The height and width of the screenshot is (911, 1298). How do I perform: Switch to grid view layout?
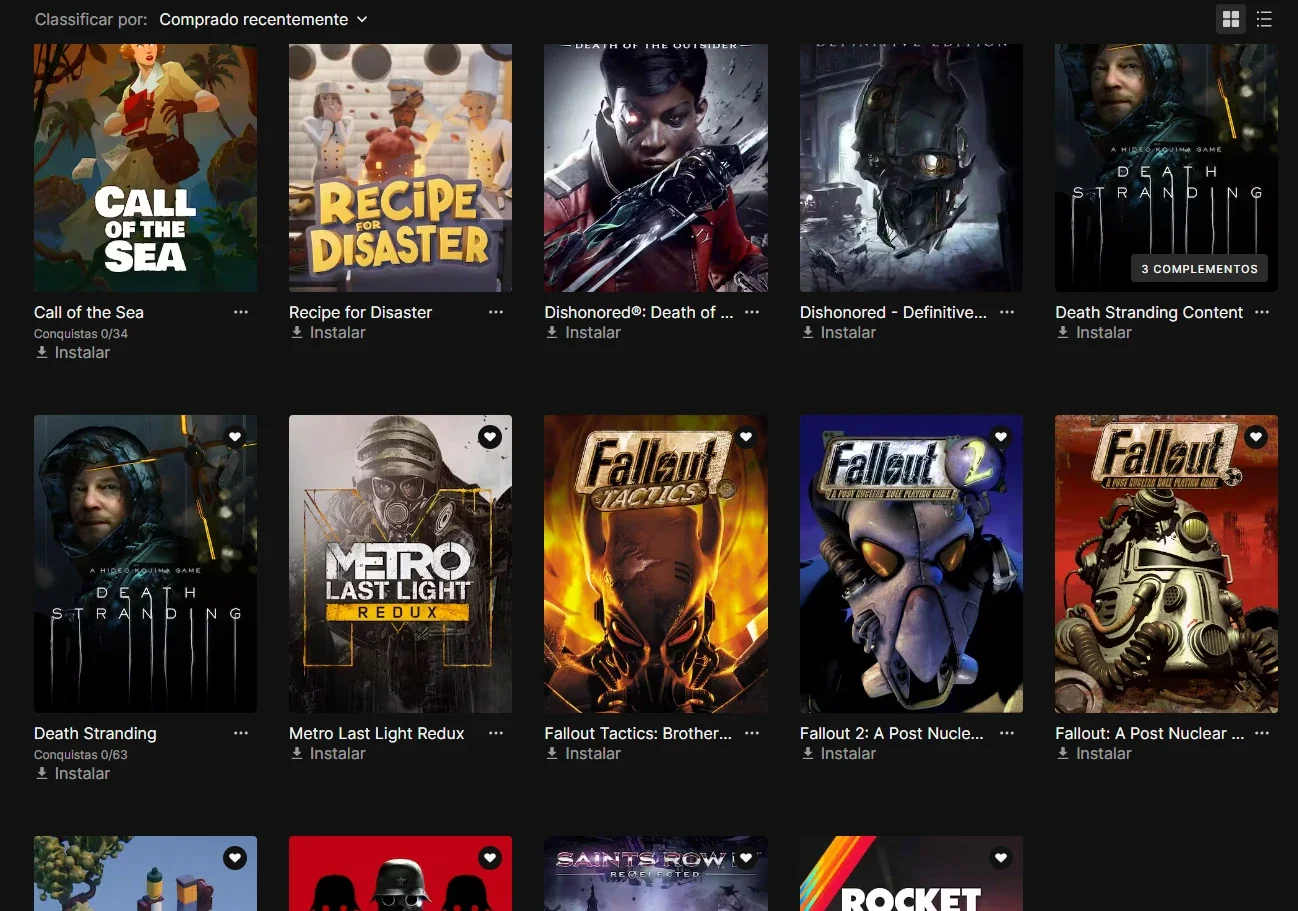(1231, 19)
